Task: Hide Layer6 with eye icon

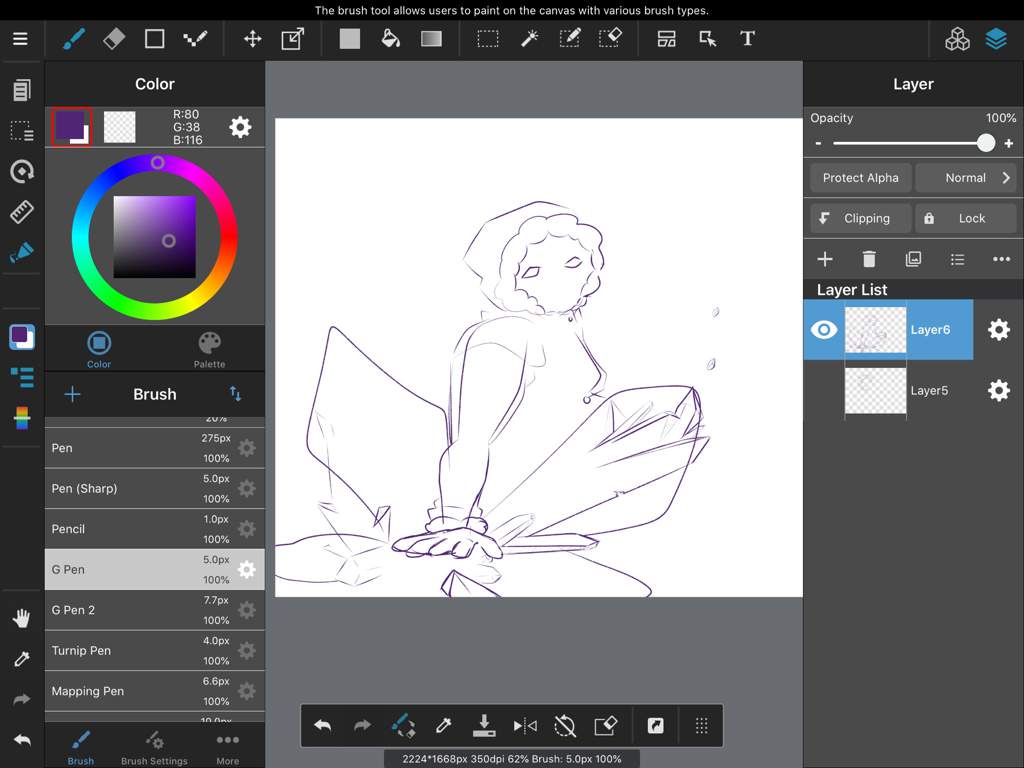Action: (824, 330)
